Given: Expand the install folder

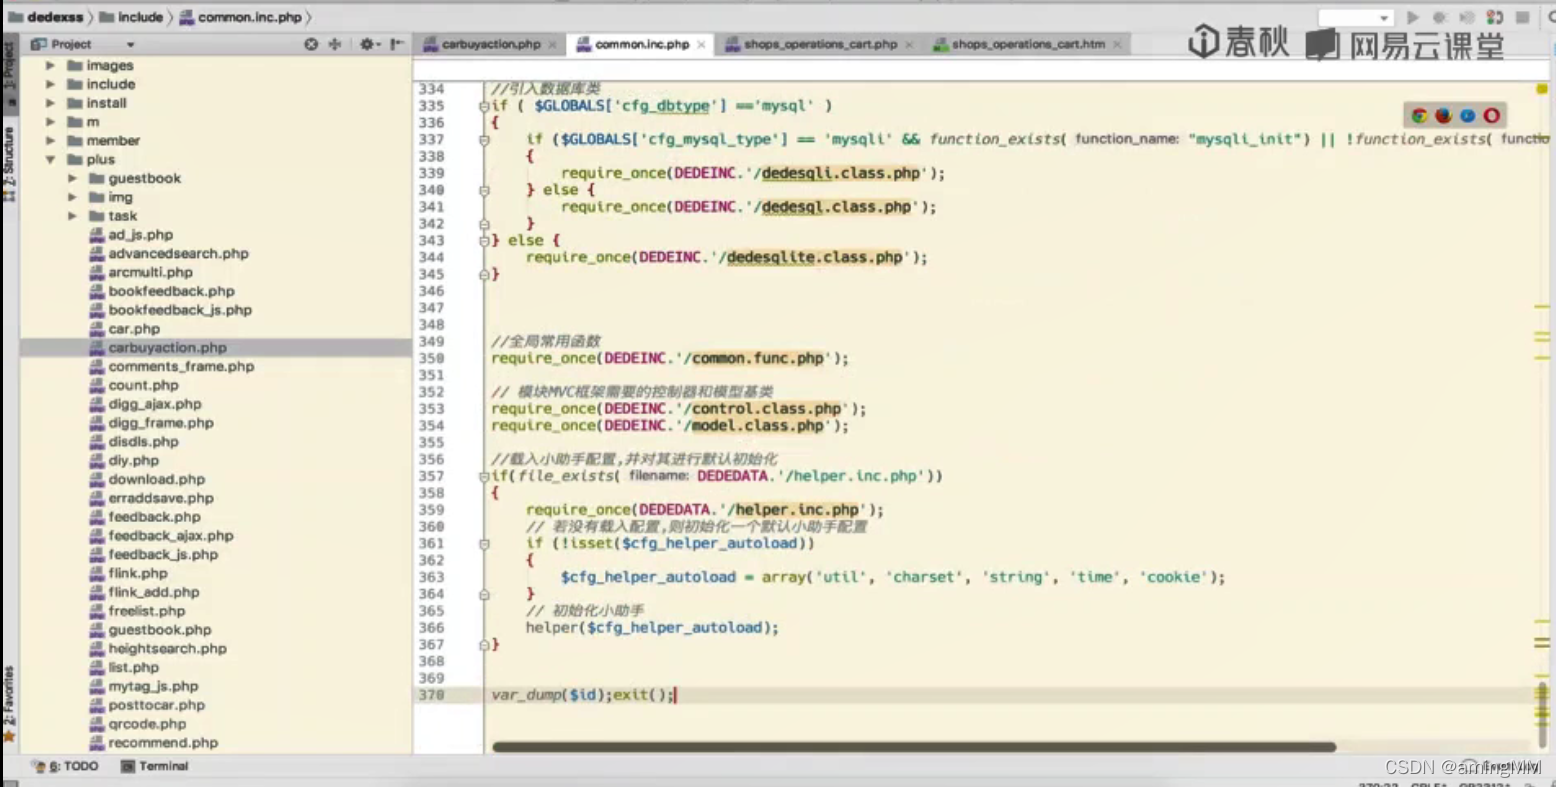Looking at the screenshot, I should pos(50,103).
